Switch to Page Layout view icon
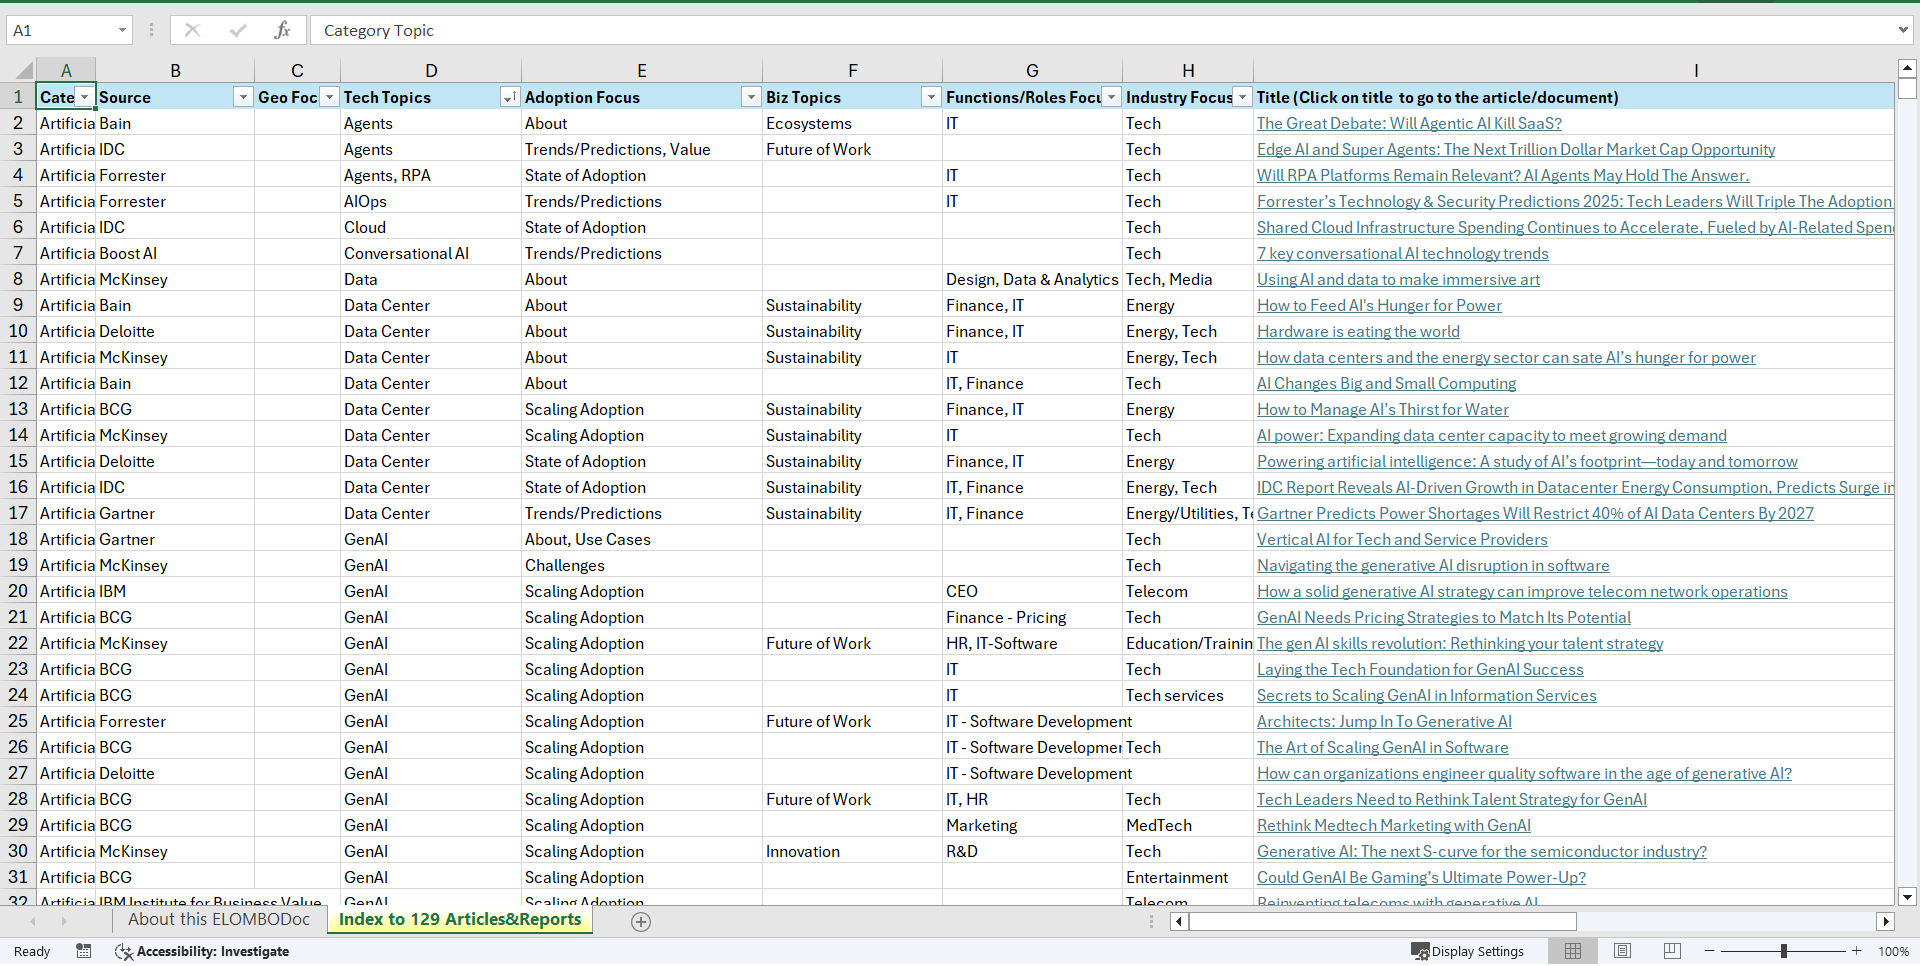 tap(1623, 951)
